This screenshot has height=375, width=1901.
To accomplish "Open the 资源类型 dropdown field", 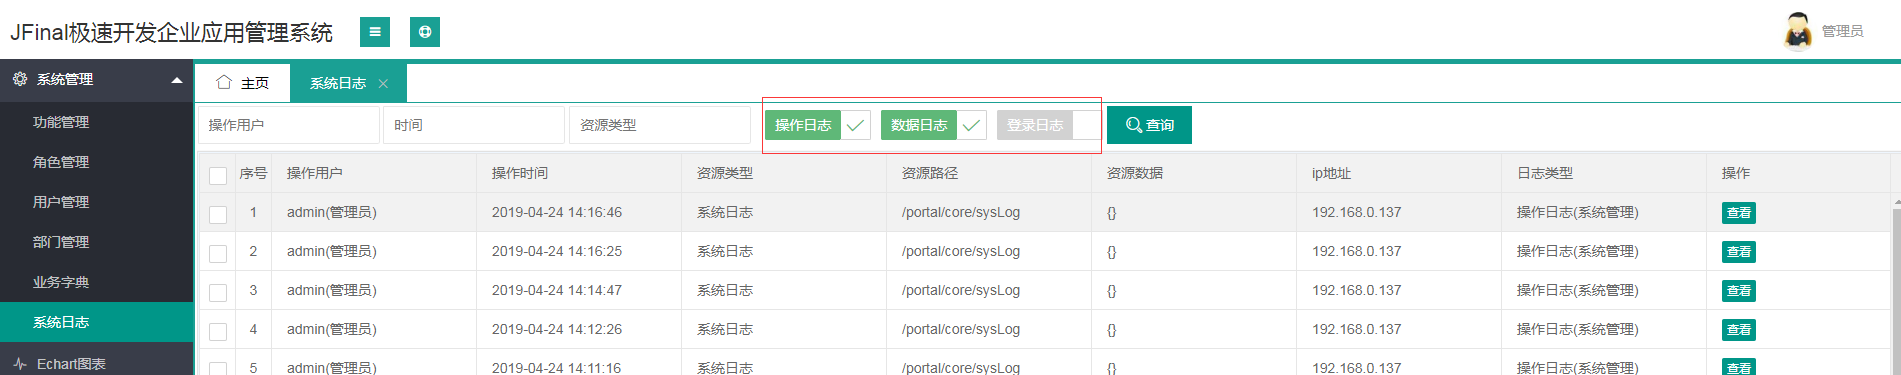I will (660, 125).
